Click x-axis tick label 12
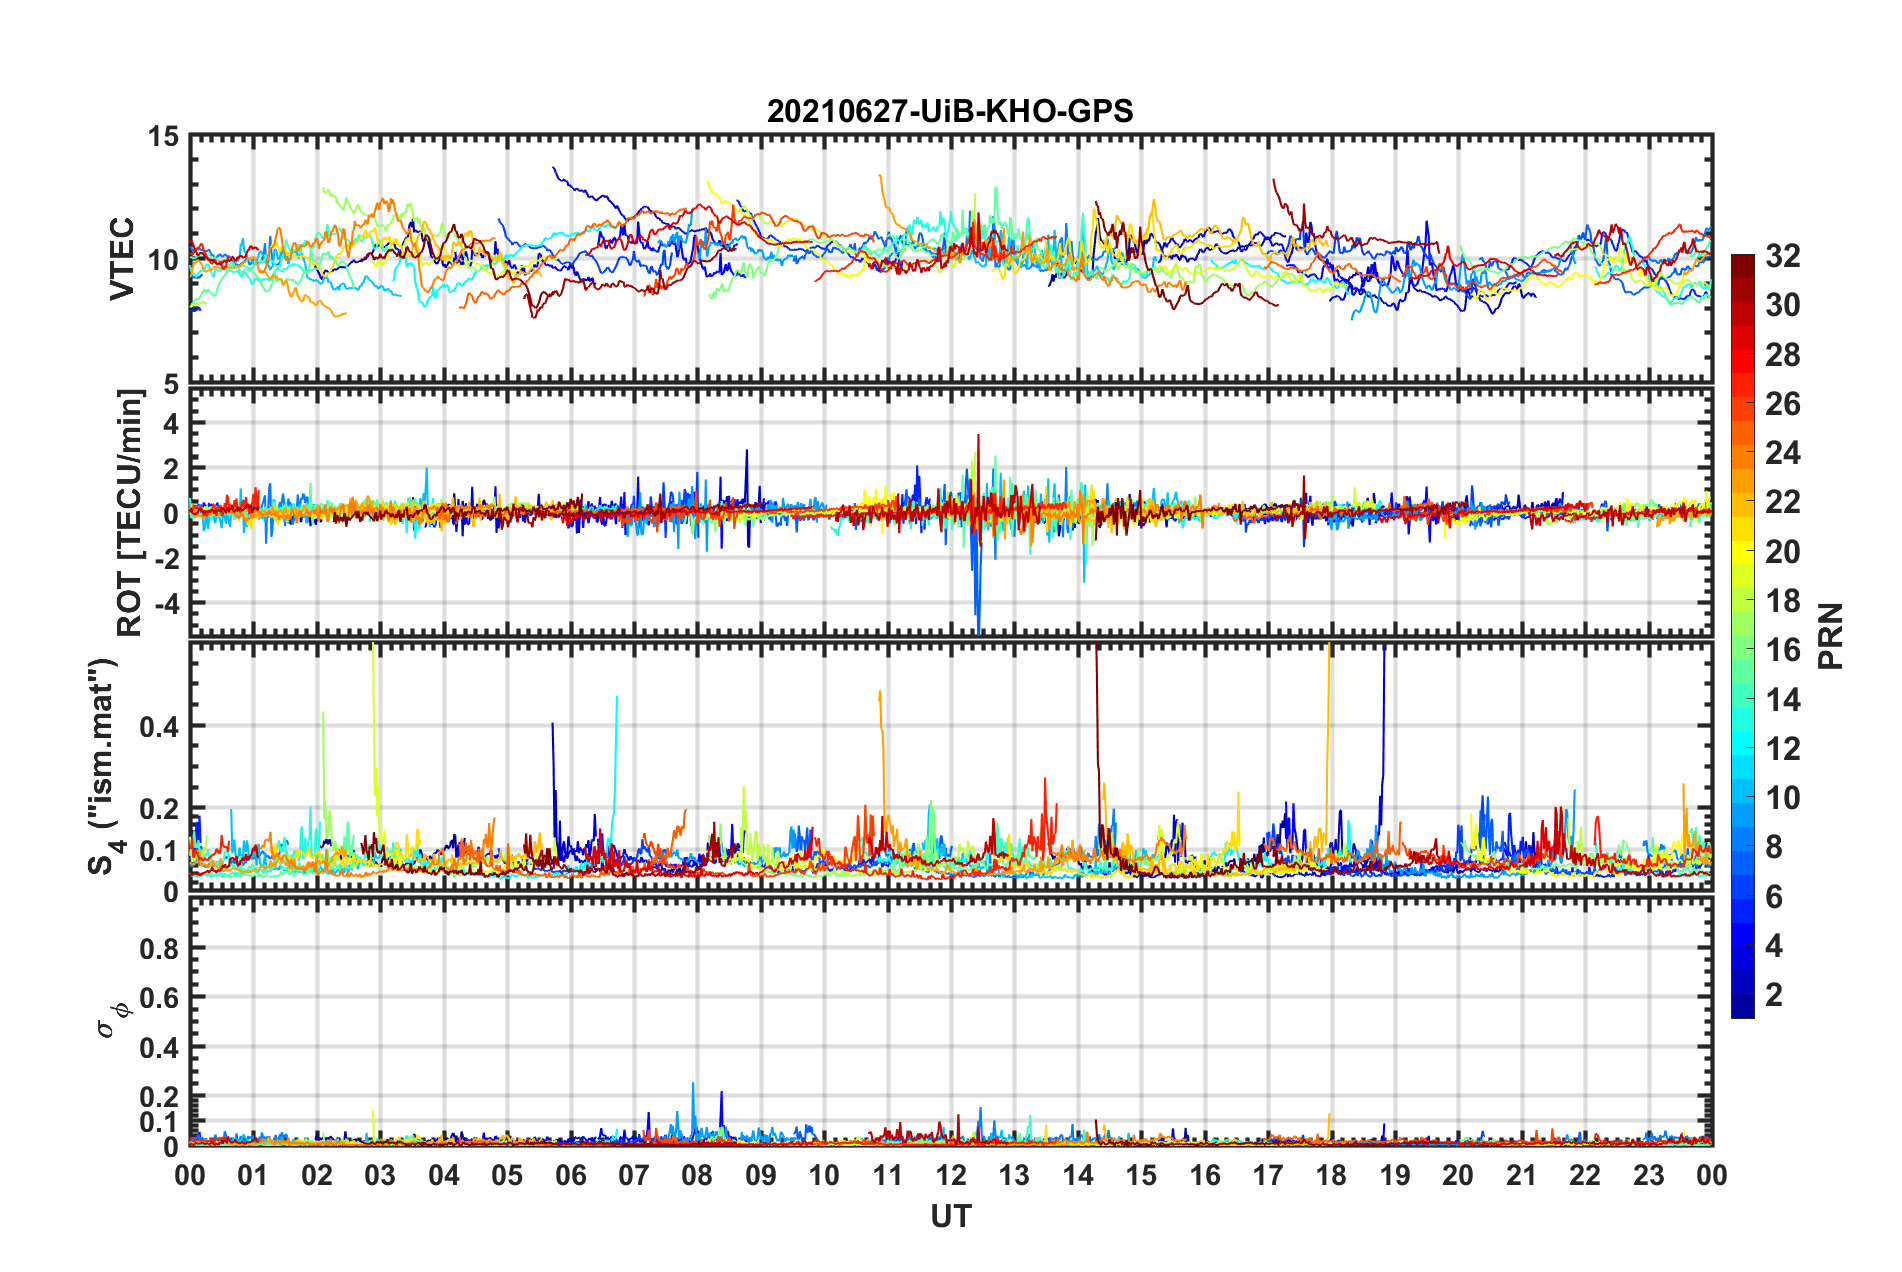 point(950,1175)
